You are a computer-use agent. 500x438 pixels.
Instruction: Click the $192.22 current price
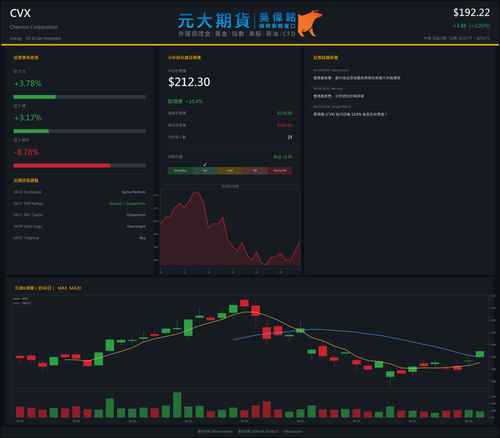coord(471,13)
